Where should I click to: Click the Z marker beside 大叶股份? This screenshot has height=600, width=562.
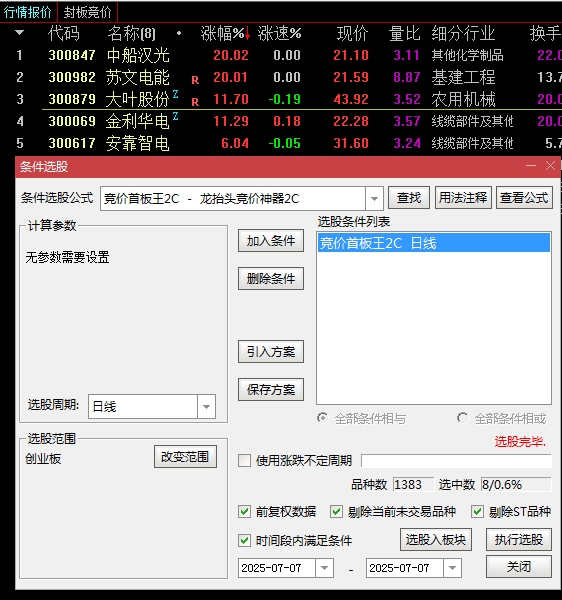coord(175,93)
